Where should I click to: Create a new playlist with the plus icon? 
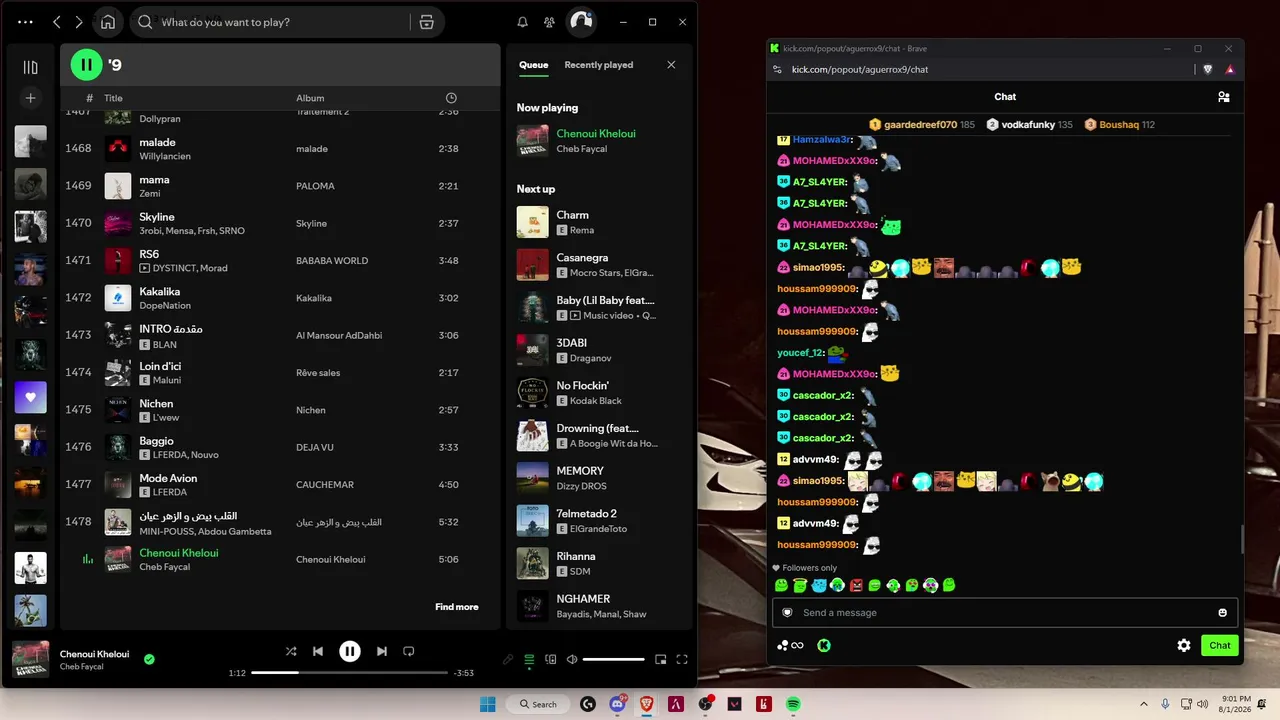coord(30,98)
